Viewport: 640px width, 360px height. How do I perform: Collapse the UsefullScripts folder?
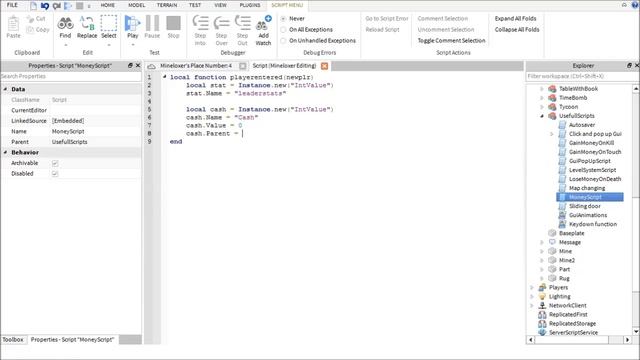pos(542,116)
